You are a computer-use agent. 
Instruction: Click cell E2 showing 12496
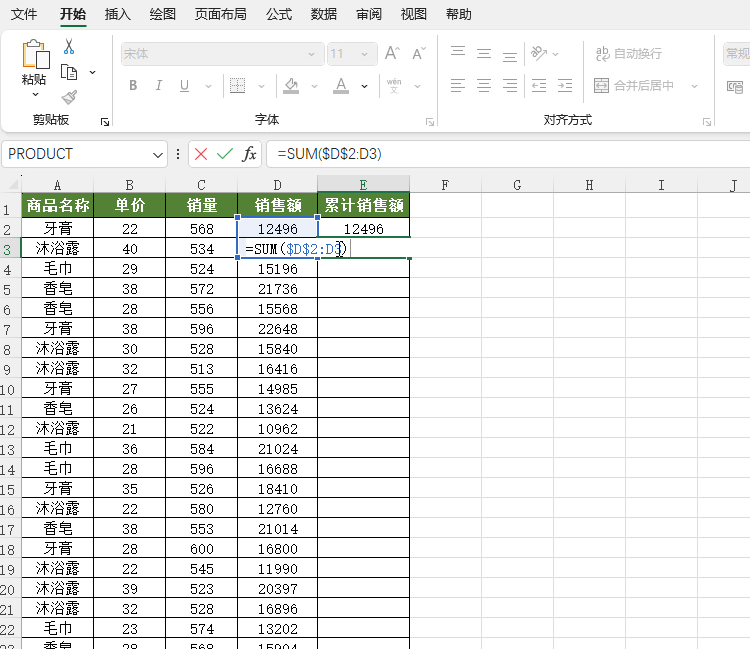click(364, 229)
